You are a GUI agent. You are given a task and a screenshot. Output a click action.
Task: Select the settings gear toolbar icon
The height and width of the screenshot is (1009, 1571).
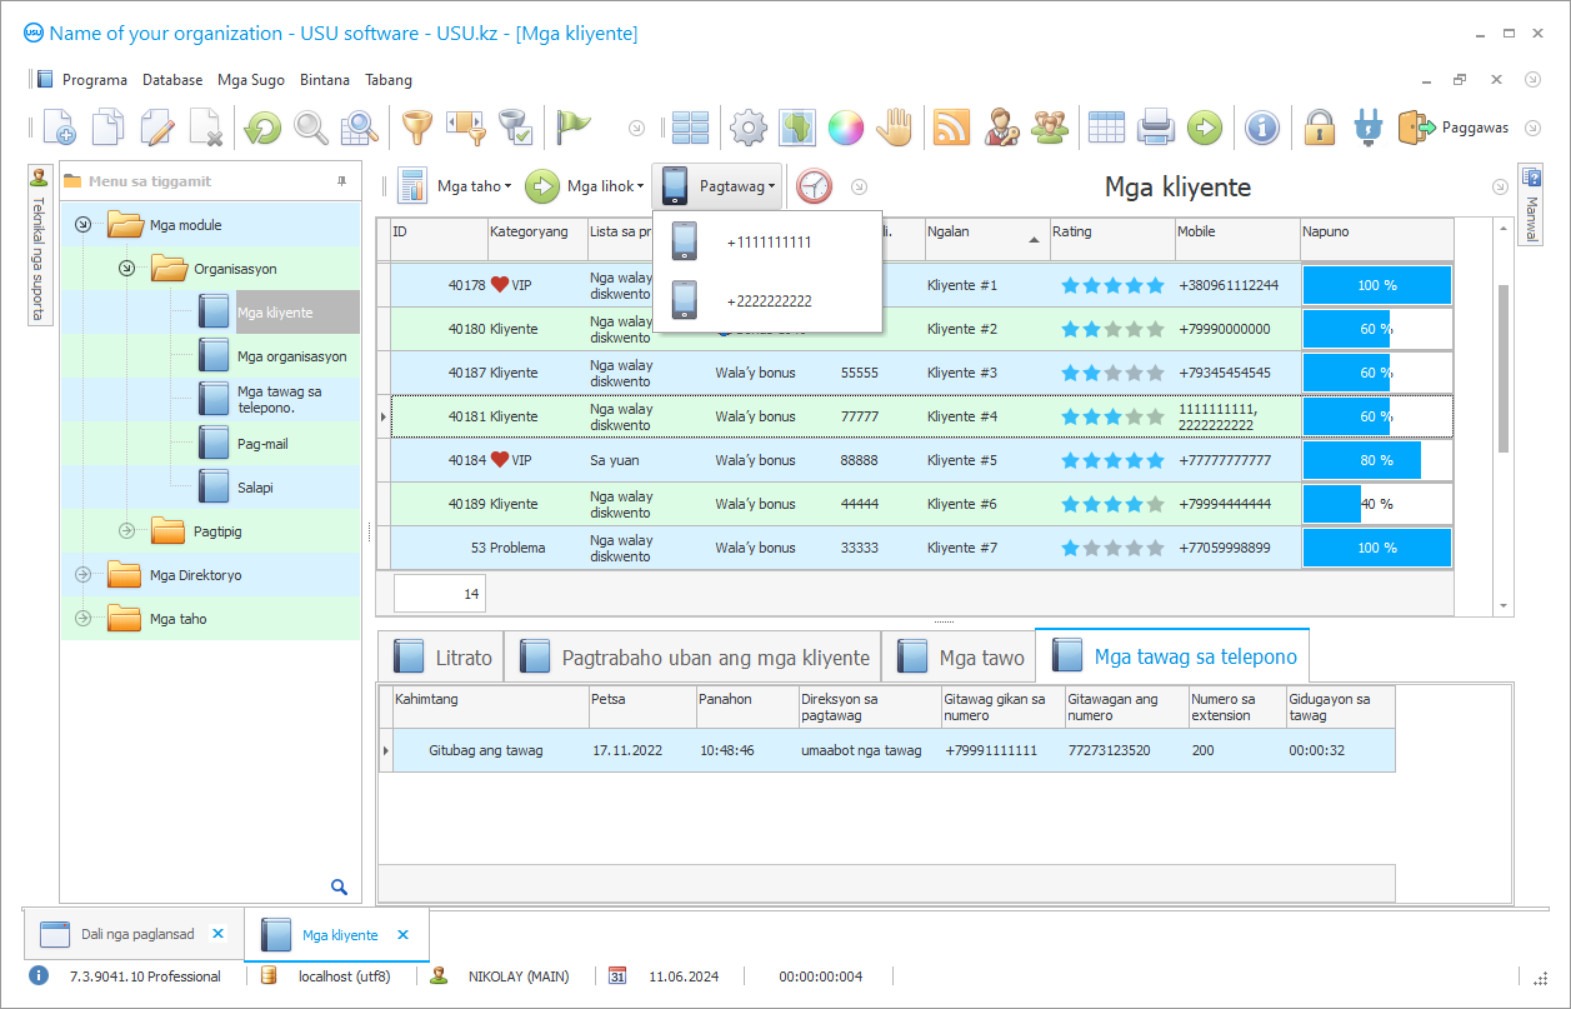click(x=748, y=128)
